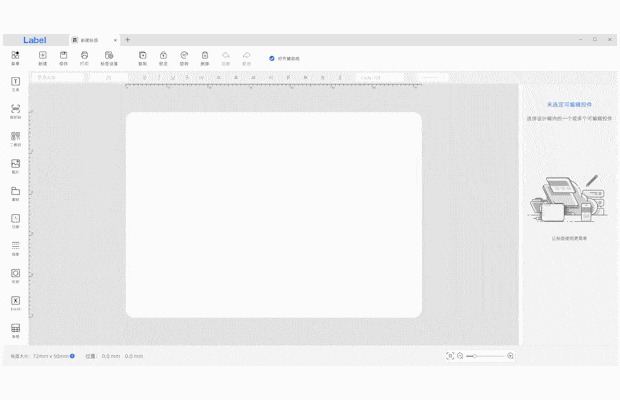Click the Delete trash icon
Viewport: 620px width, 400px height.
tap(205, 57)
